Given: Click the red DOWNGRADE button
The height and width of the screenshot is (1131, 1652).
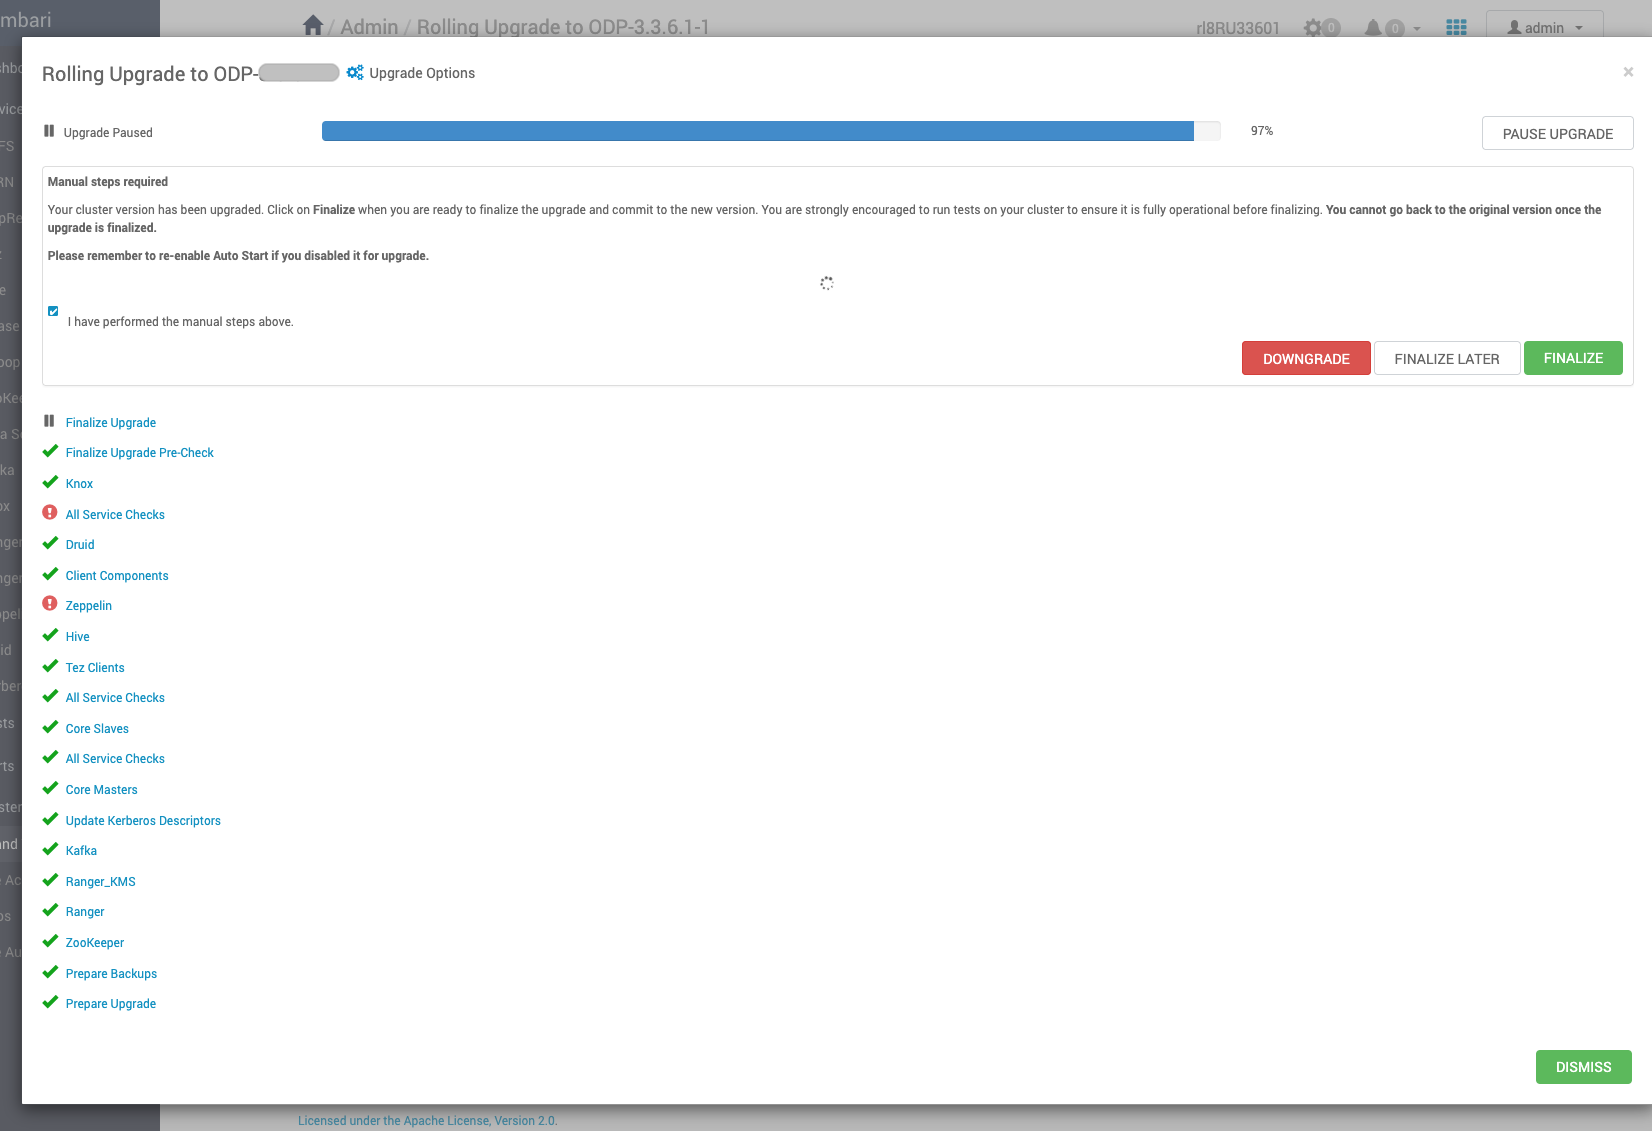Looking at the screenshot, I should click(1306, 358).
